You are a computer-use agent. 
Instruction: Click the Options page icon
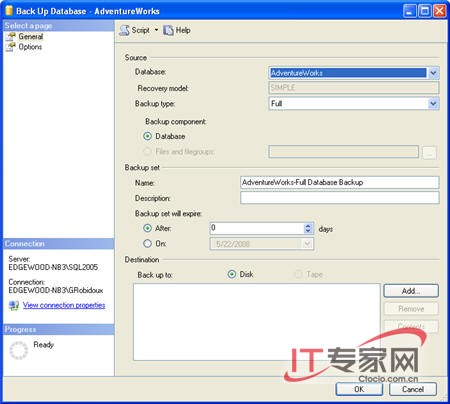pos(11,47)
